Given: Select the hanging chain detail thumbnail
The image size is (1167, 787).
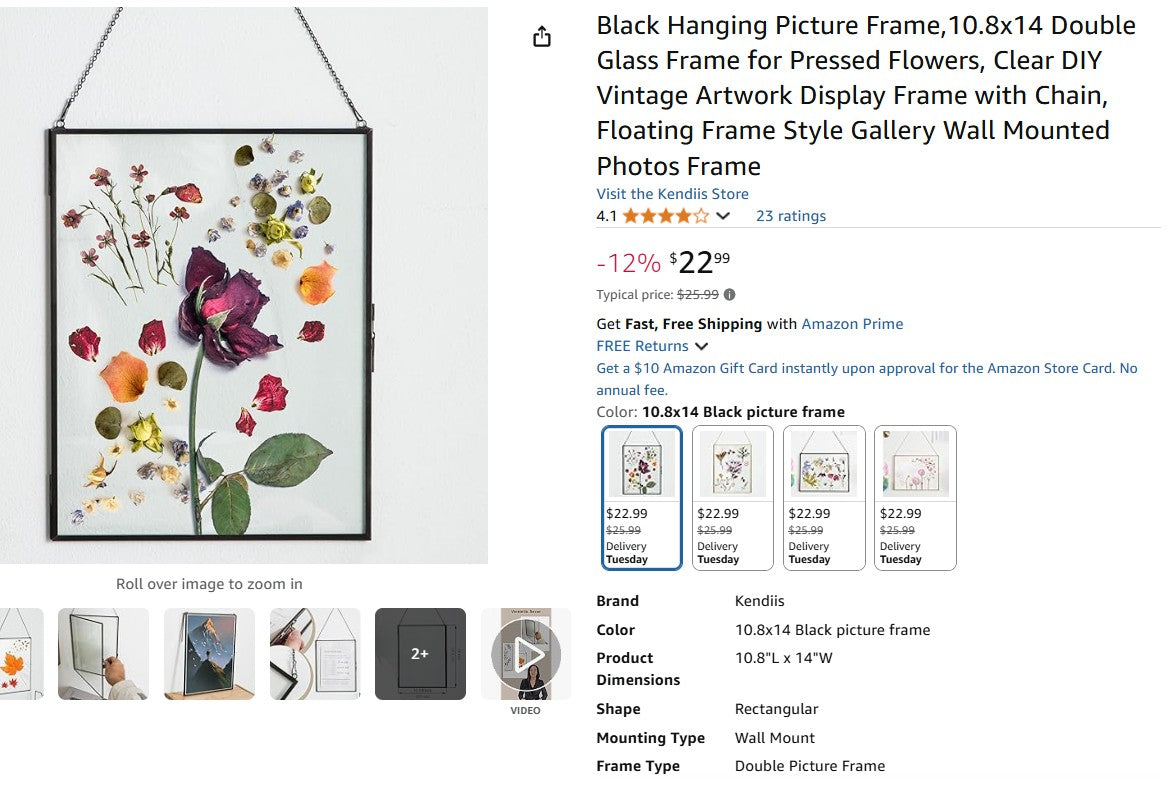Looking at the screenshot, I should [315, 654].
